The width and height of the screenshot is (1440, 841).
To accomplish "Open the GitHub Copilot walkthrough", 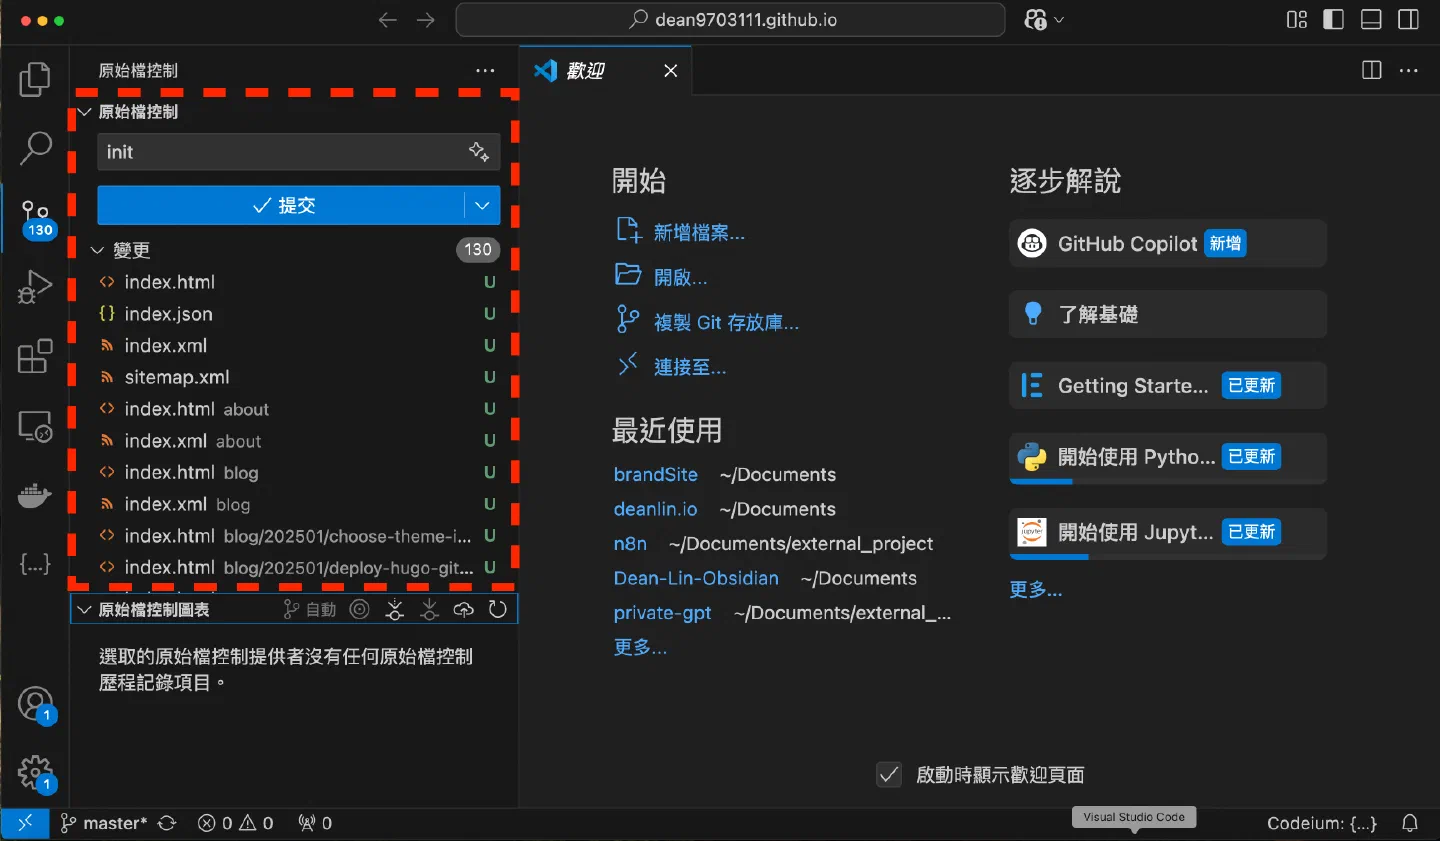I will 1168,243.
